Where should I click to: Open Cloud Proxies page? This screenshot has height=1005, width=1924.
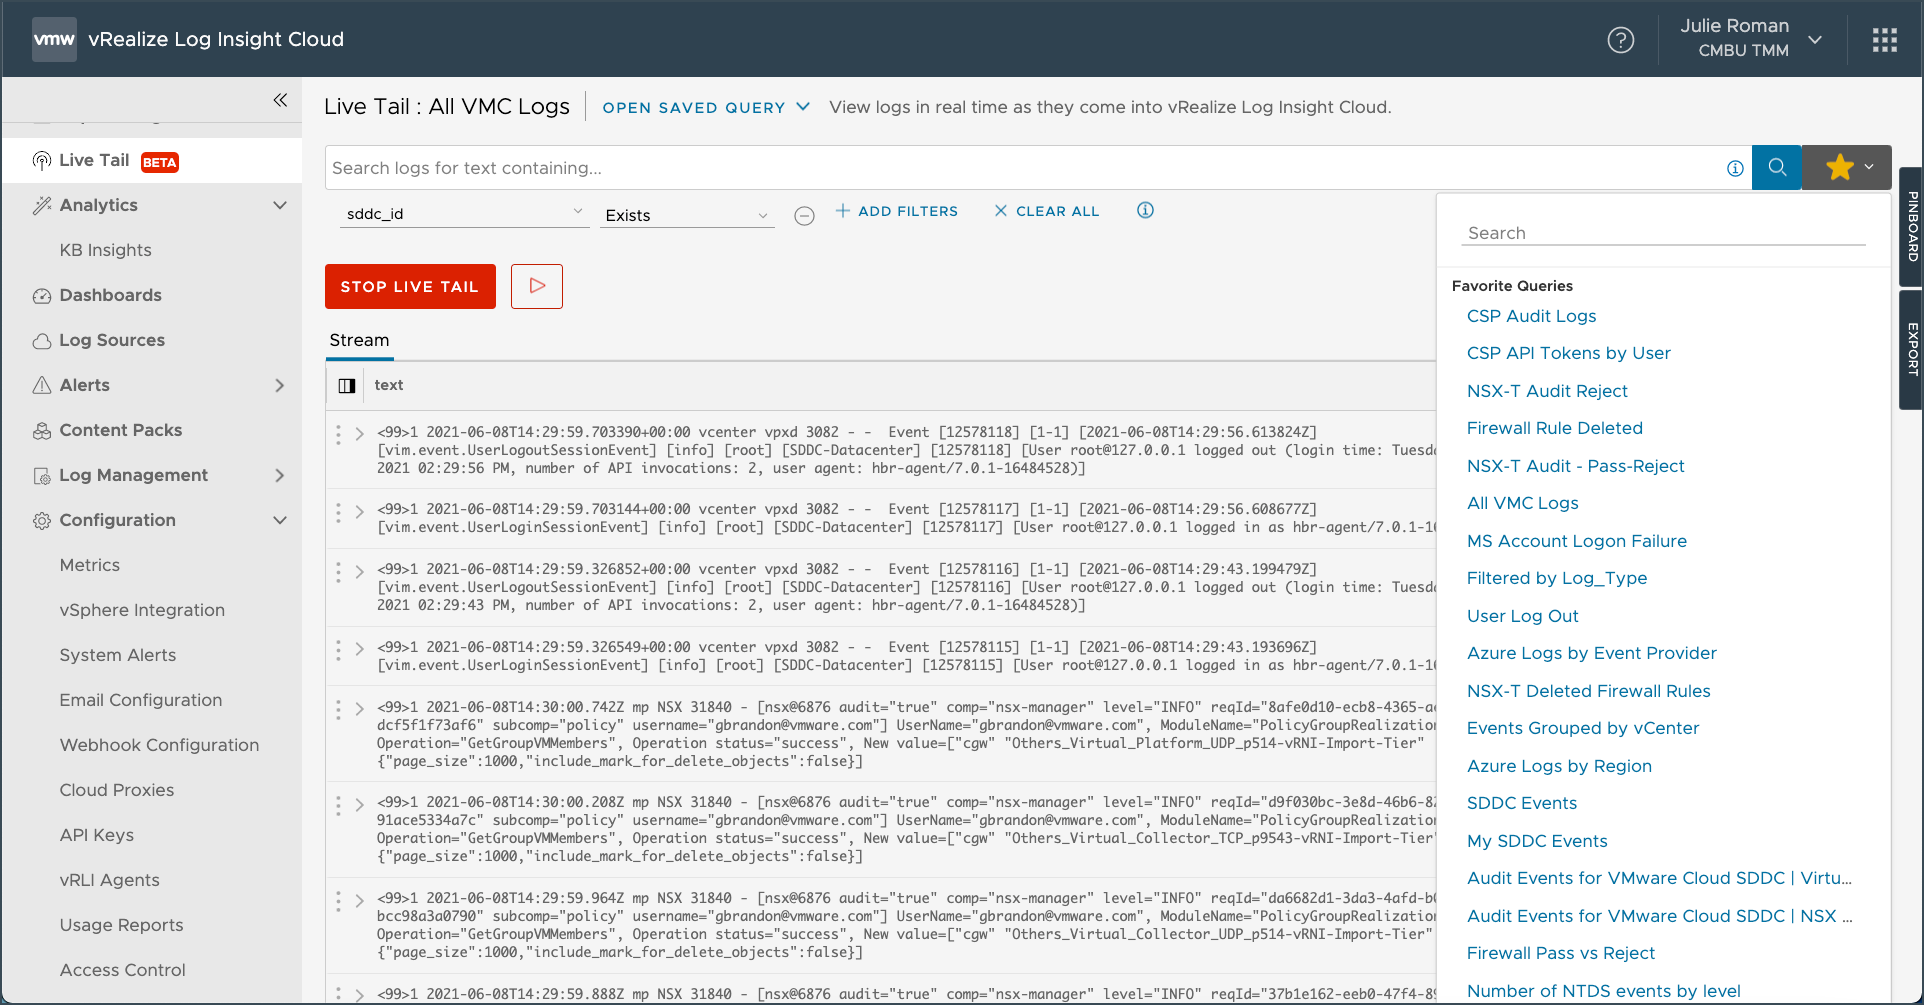(x=117, y=791)
